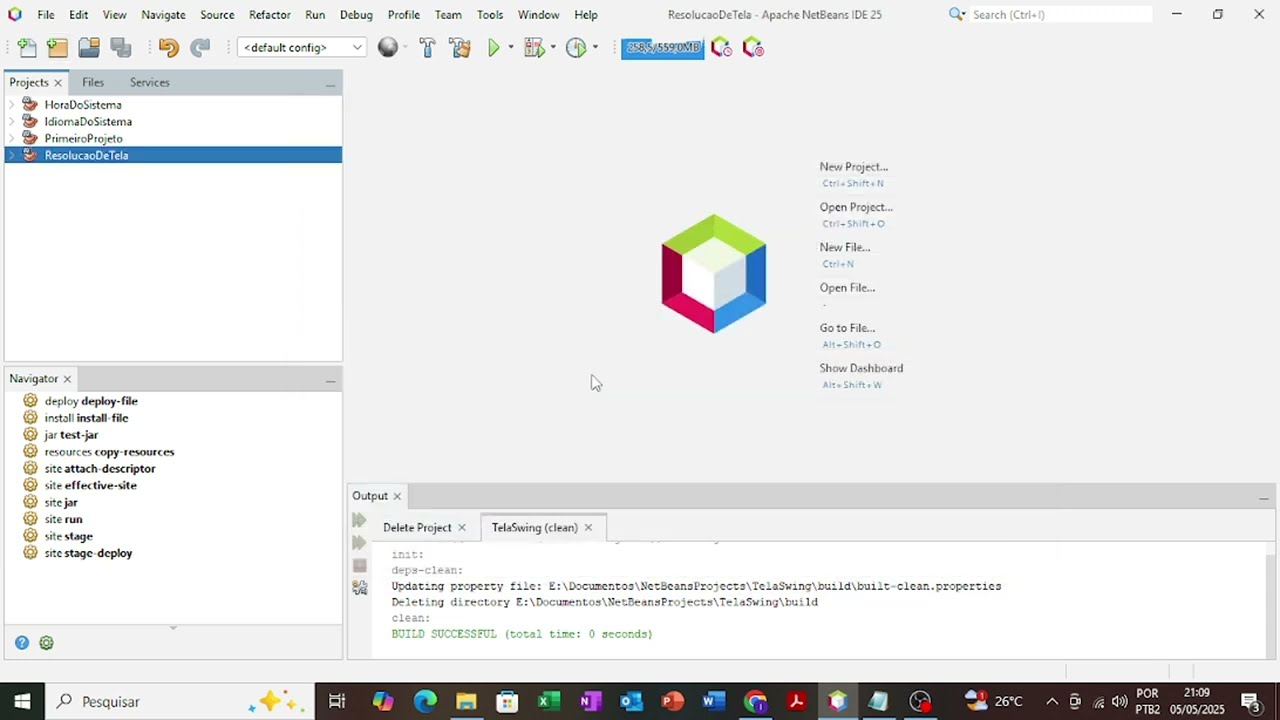Click the Open File... shortcut link
The width and height of the screenshot is (1280, 720).
point(847,288)
